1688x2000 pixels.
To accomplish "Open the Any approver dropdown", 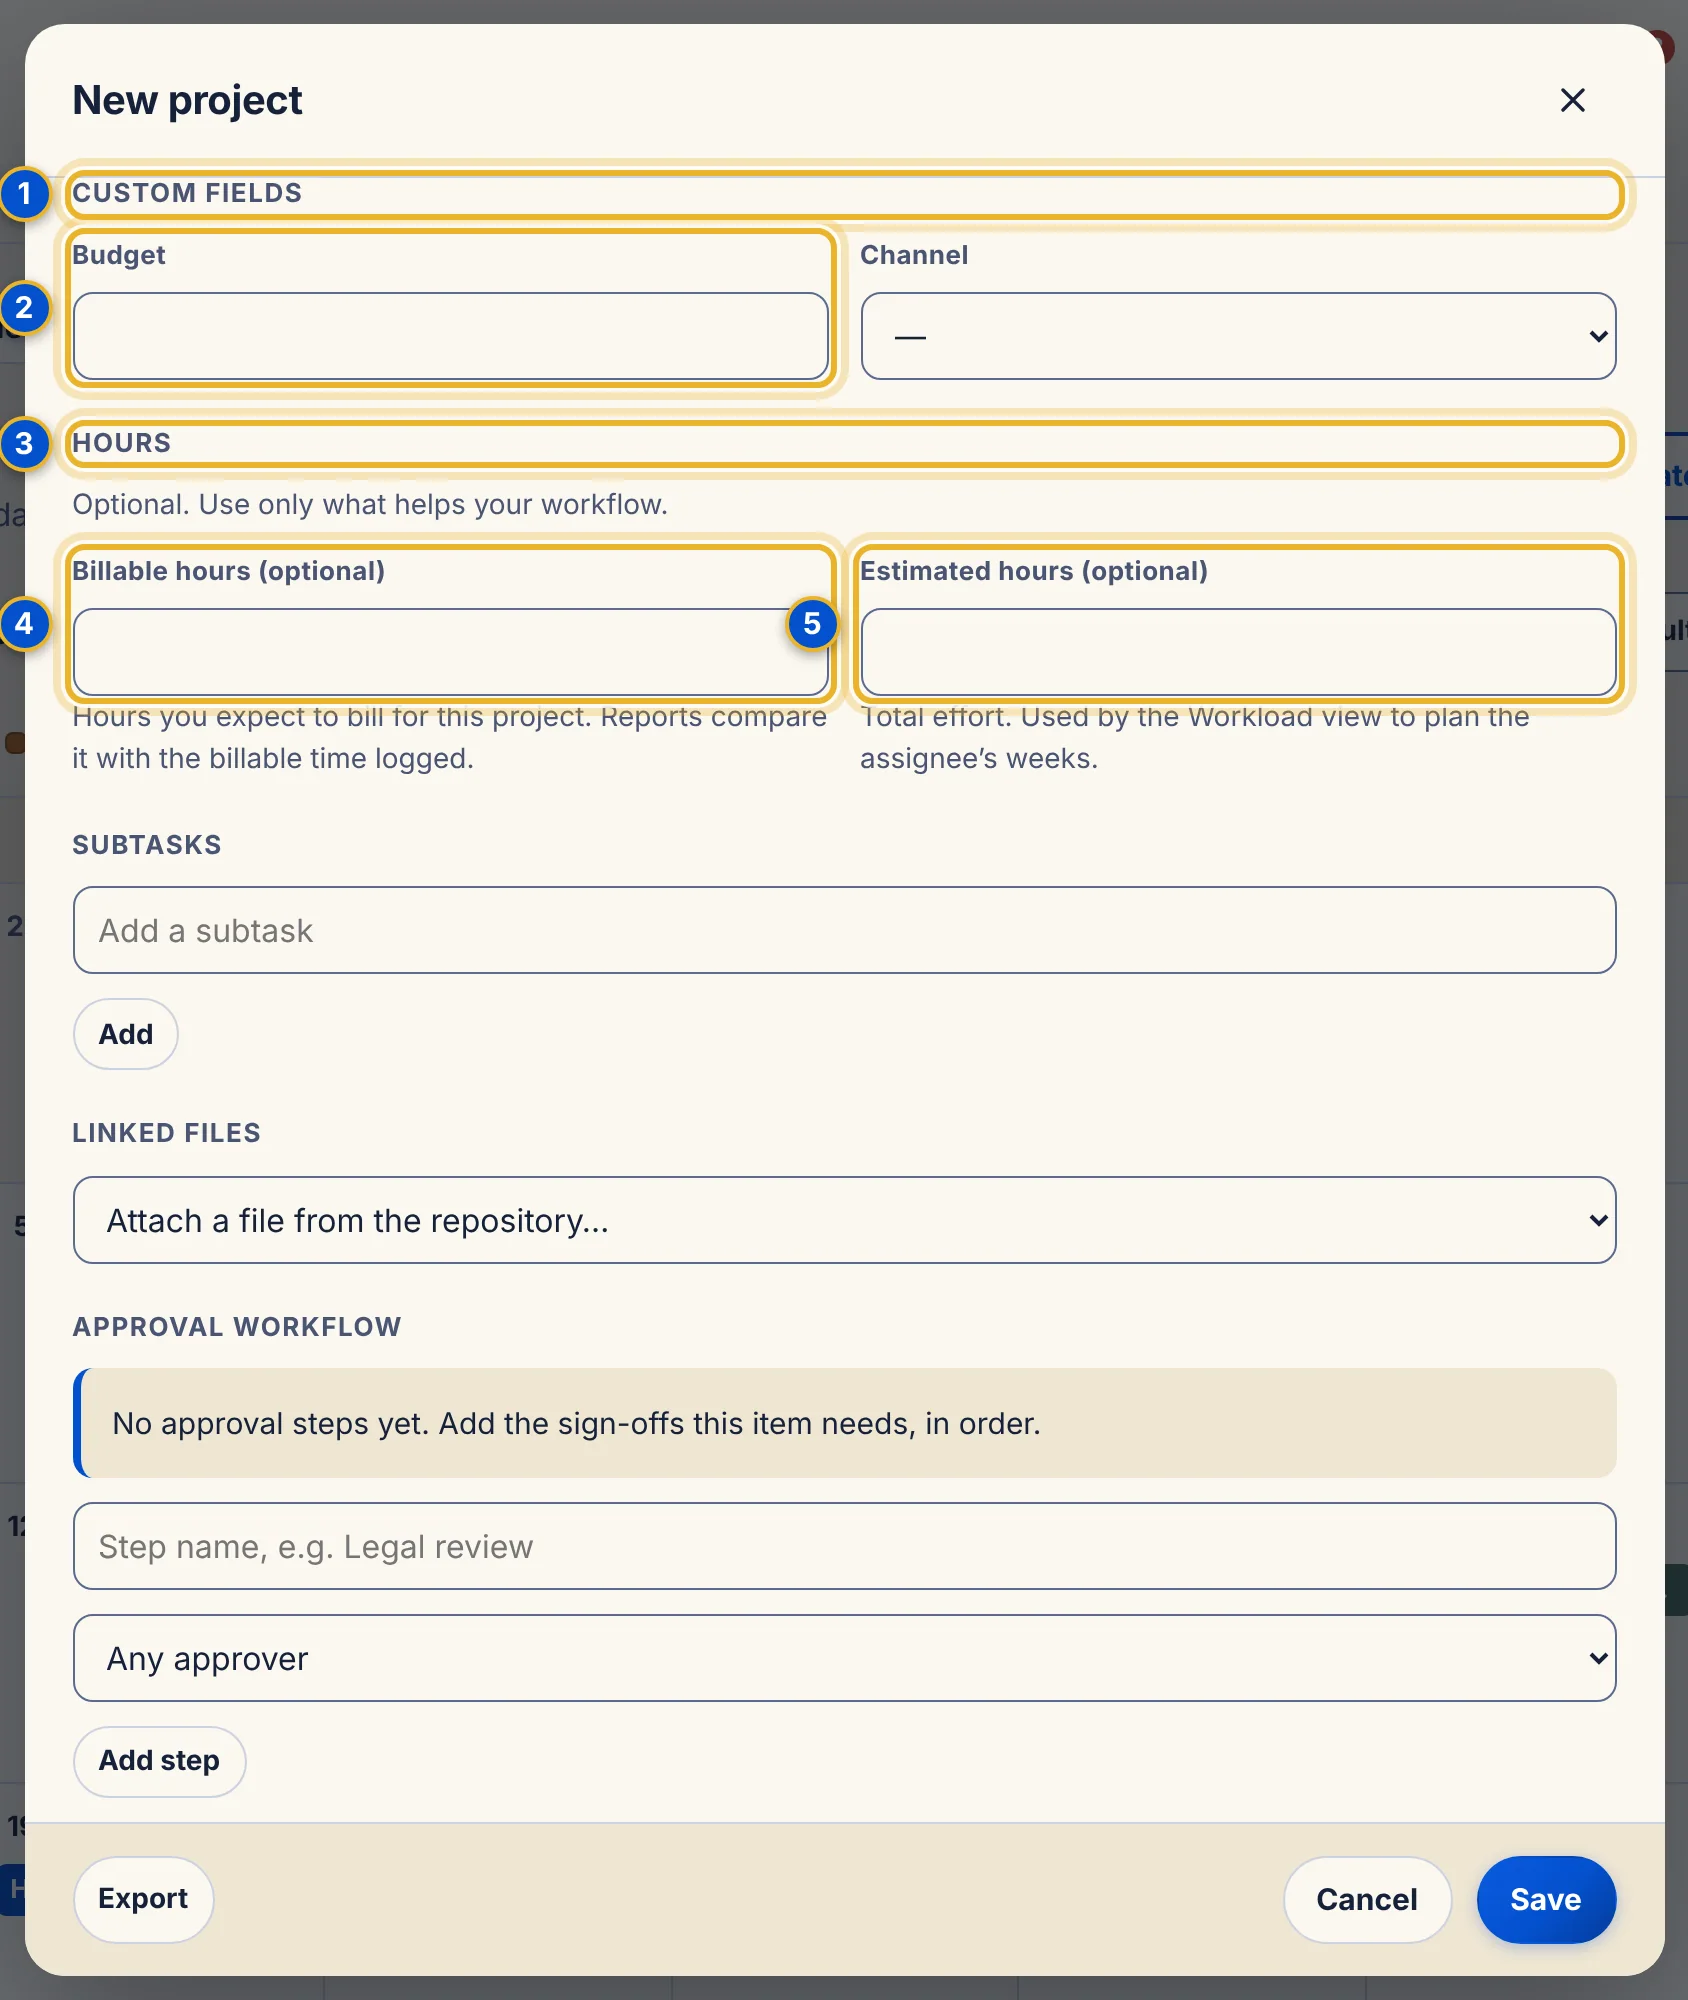I will (844, 1658).
